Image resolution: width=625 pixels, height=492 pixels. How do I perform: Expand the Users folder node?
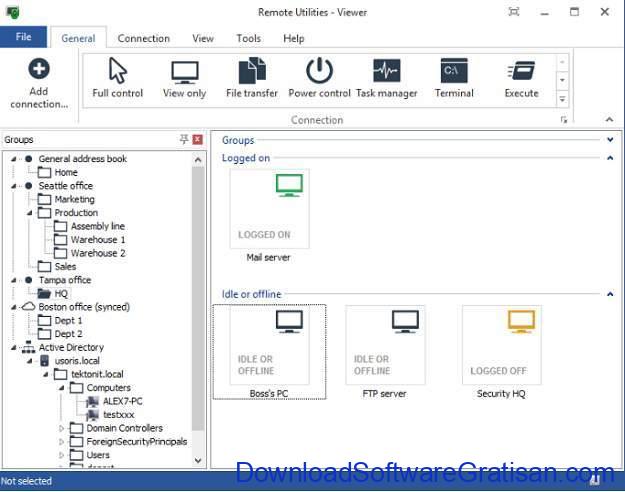(x=61, y=455)
